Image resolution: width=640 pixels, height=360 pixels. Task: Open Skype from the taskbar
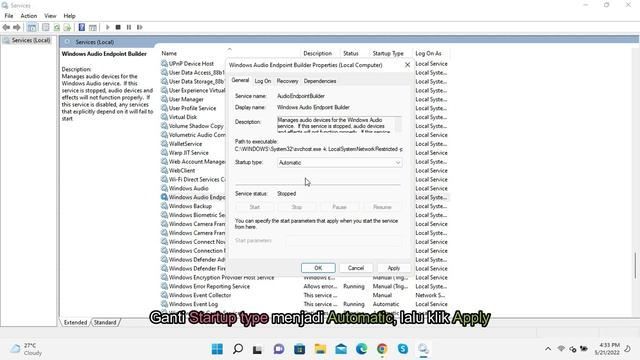pyautogui.click(x=403, y=349)
